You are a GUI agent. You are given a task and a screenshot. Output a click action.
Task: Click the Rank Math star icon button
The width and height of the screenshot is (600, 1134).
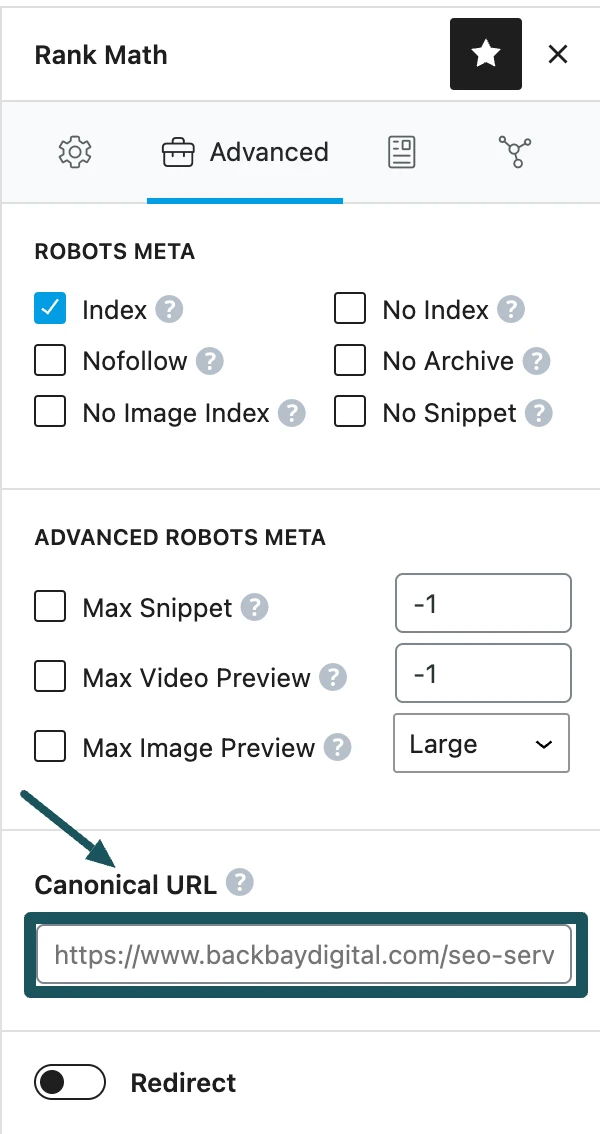(486, 54)
